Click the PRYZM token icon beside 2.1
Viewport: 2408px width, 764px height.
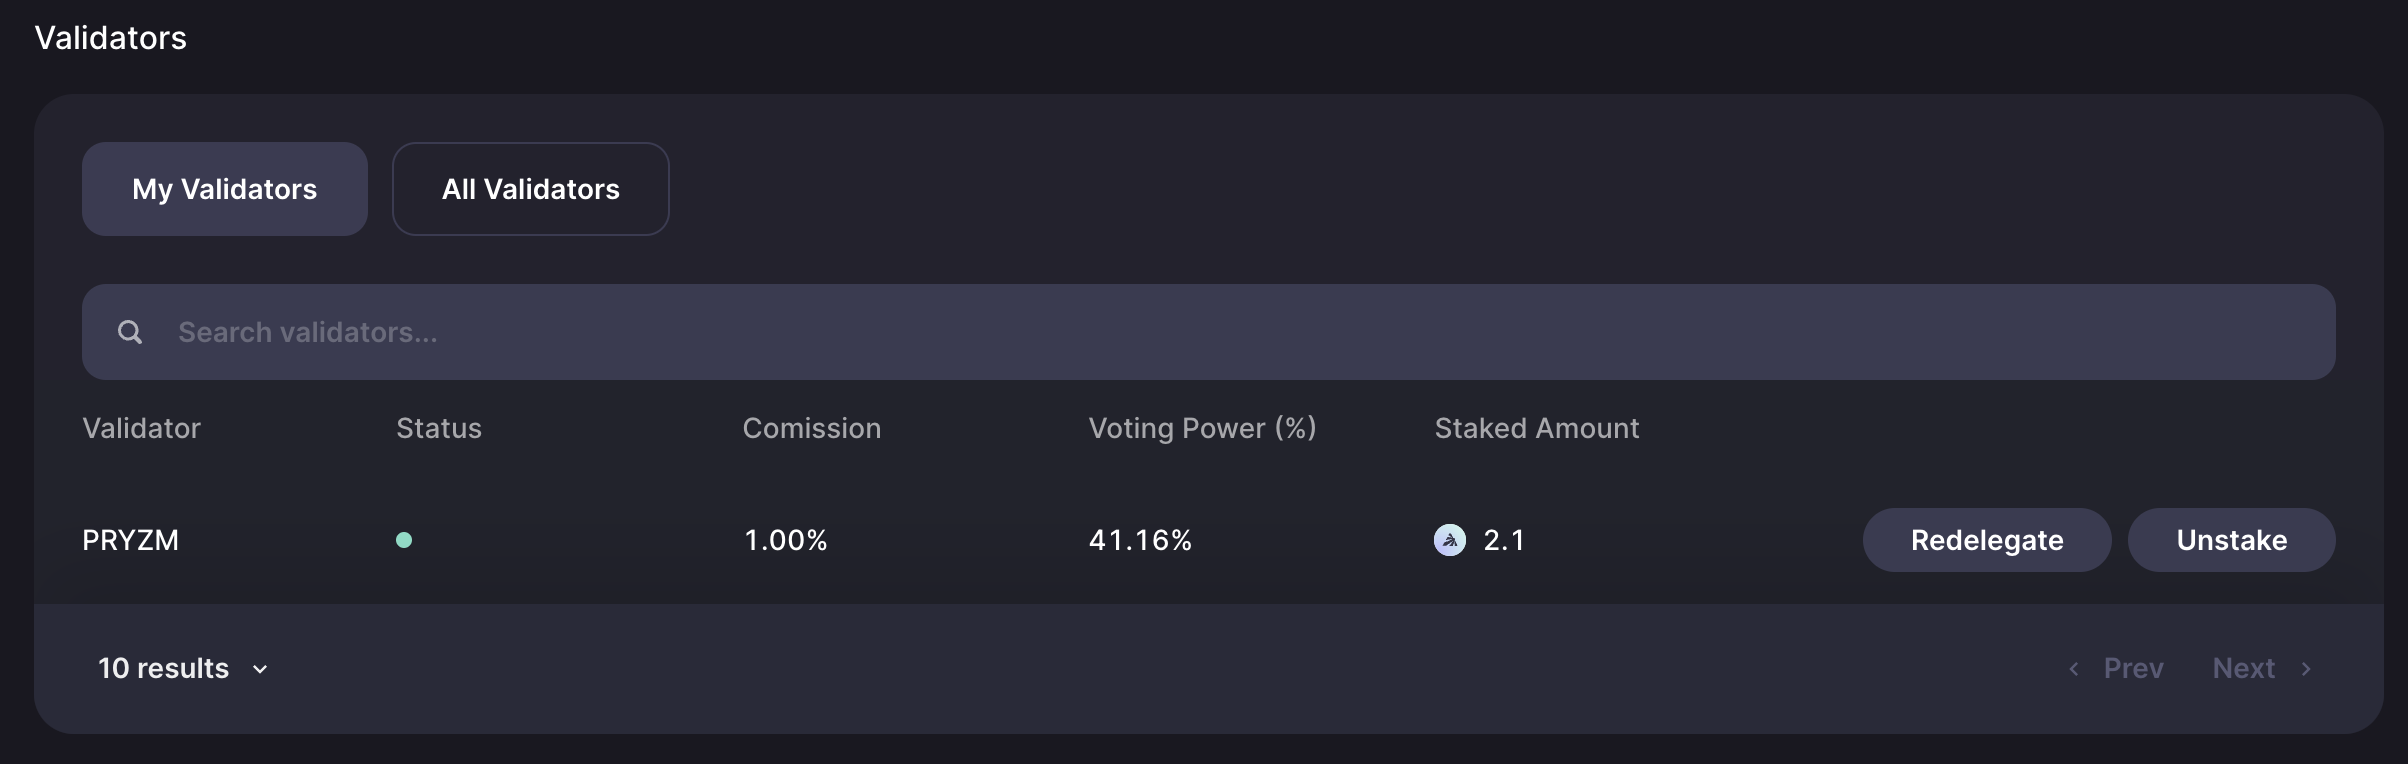tap(1450, 540)
